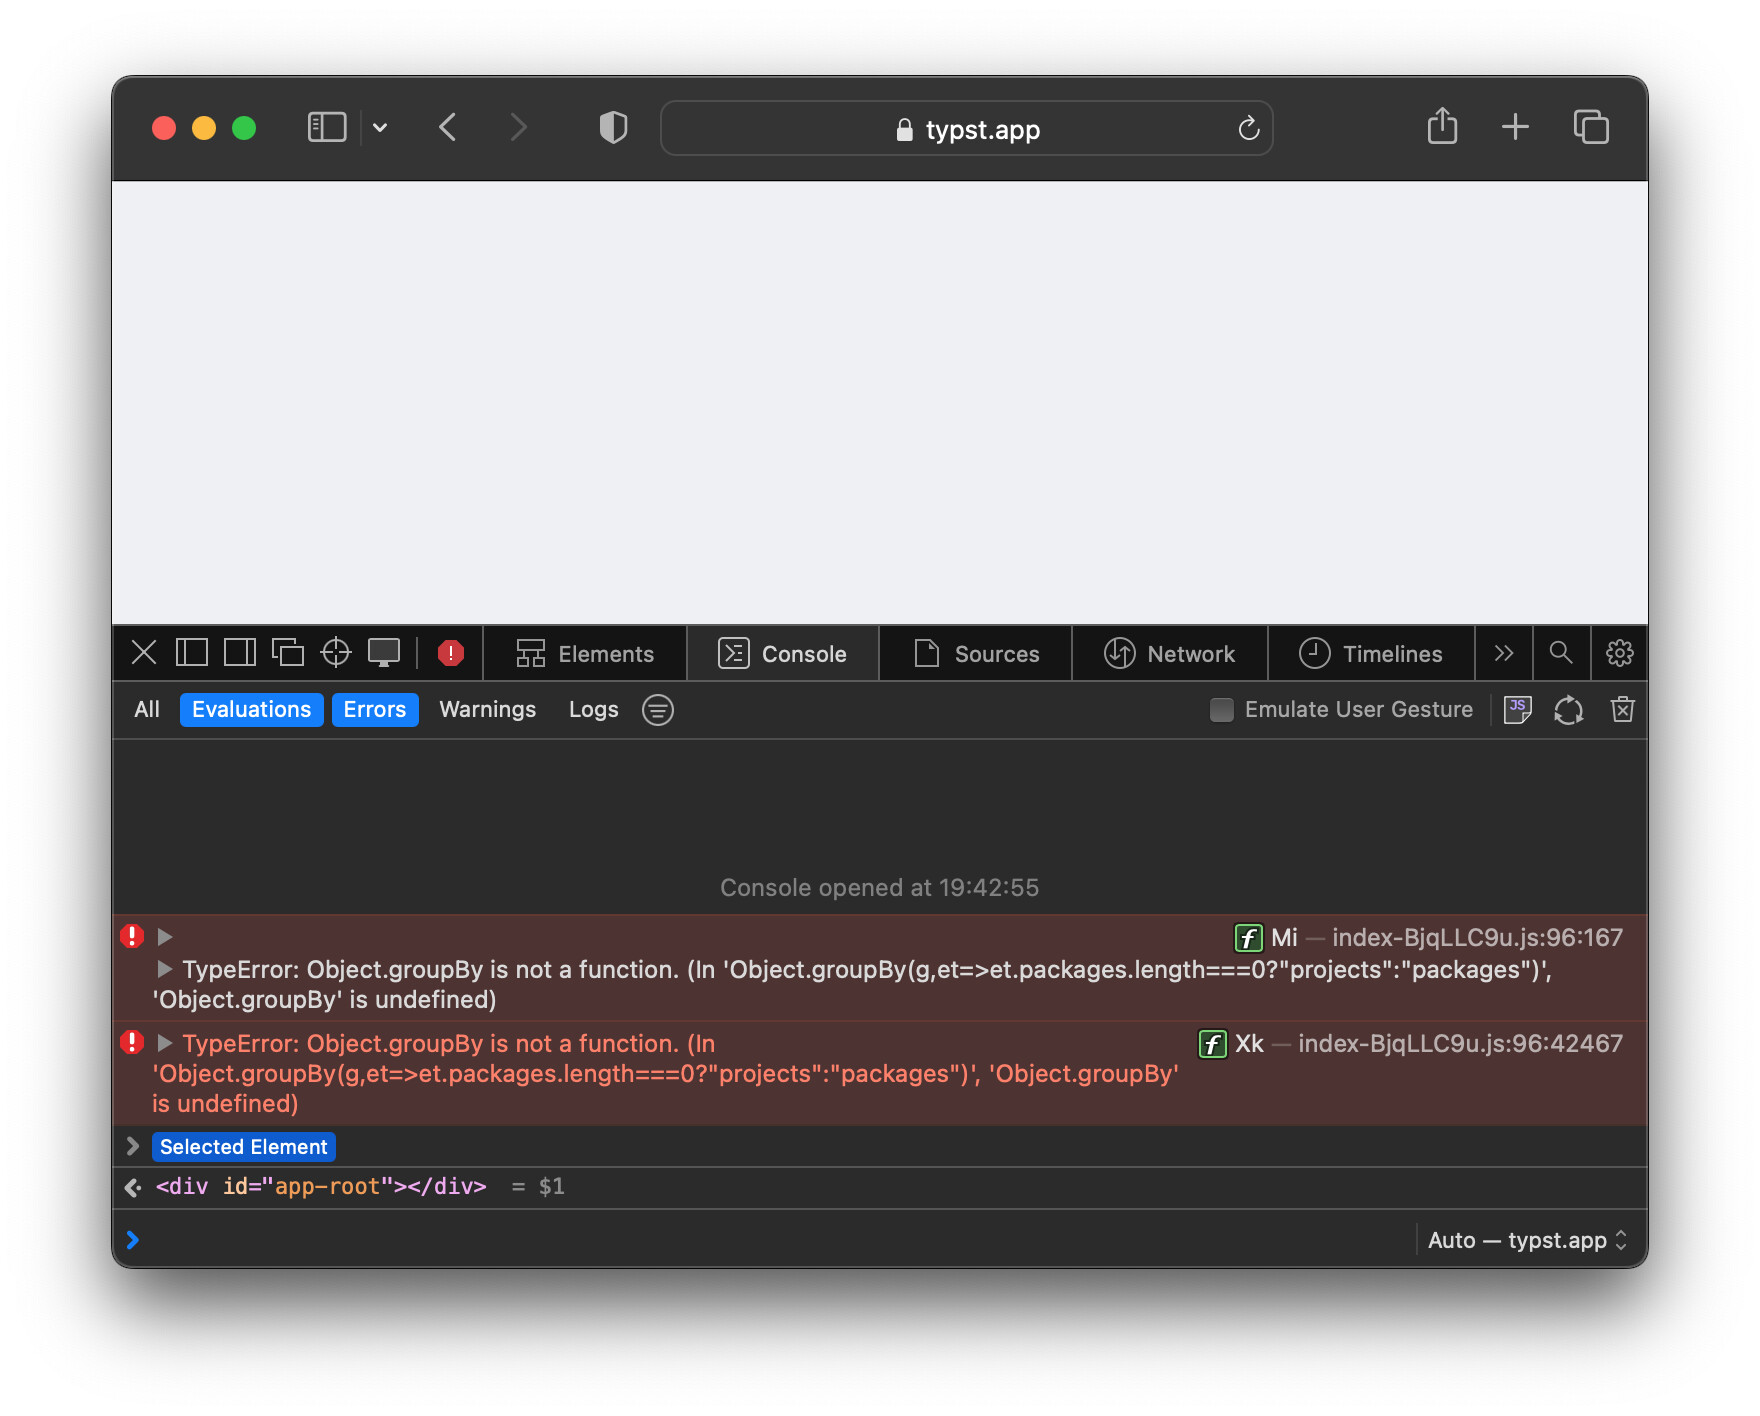This screenshot has width=1760, height=1416.
Task: Click the Mi function icon
Action: click(1248, 938)
